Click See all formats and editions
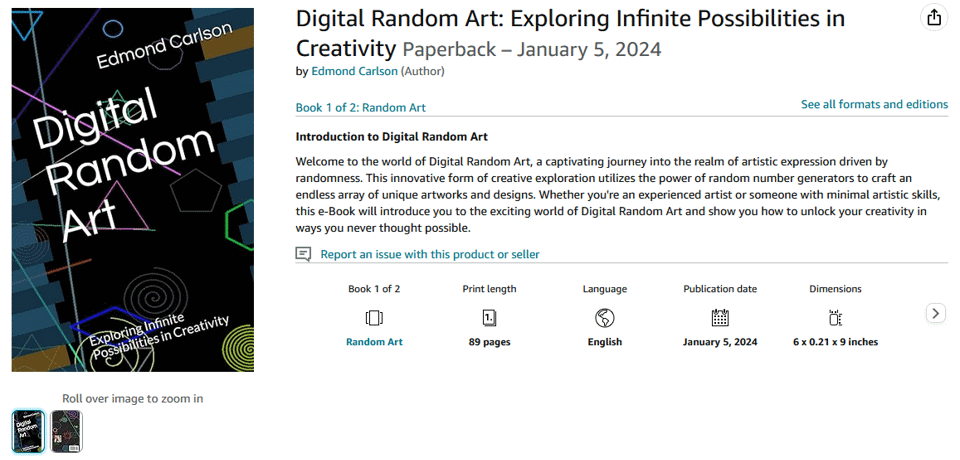Viewport: 960px width, 460px height. point(874,104)
